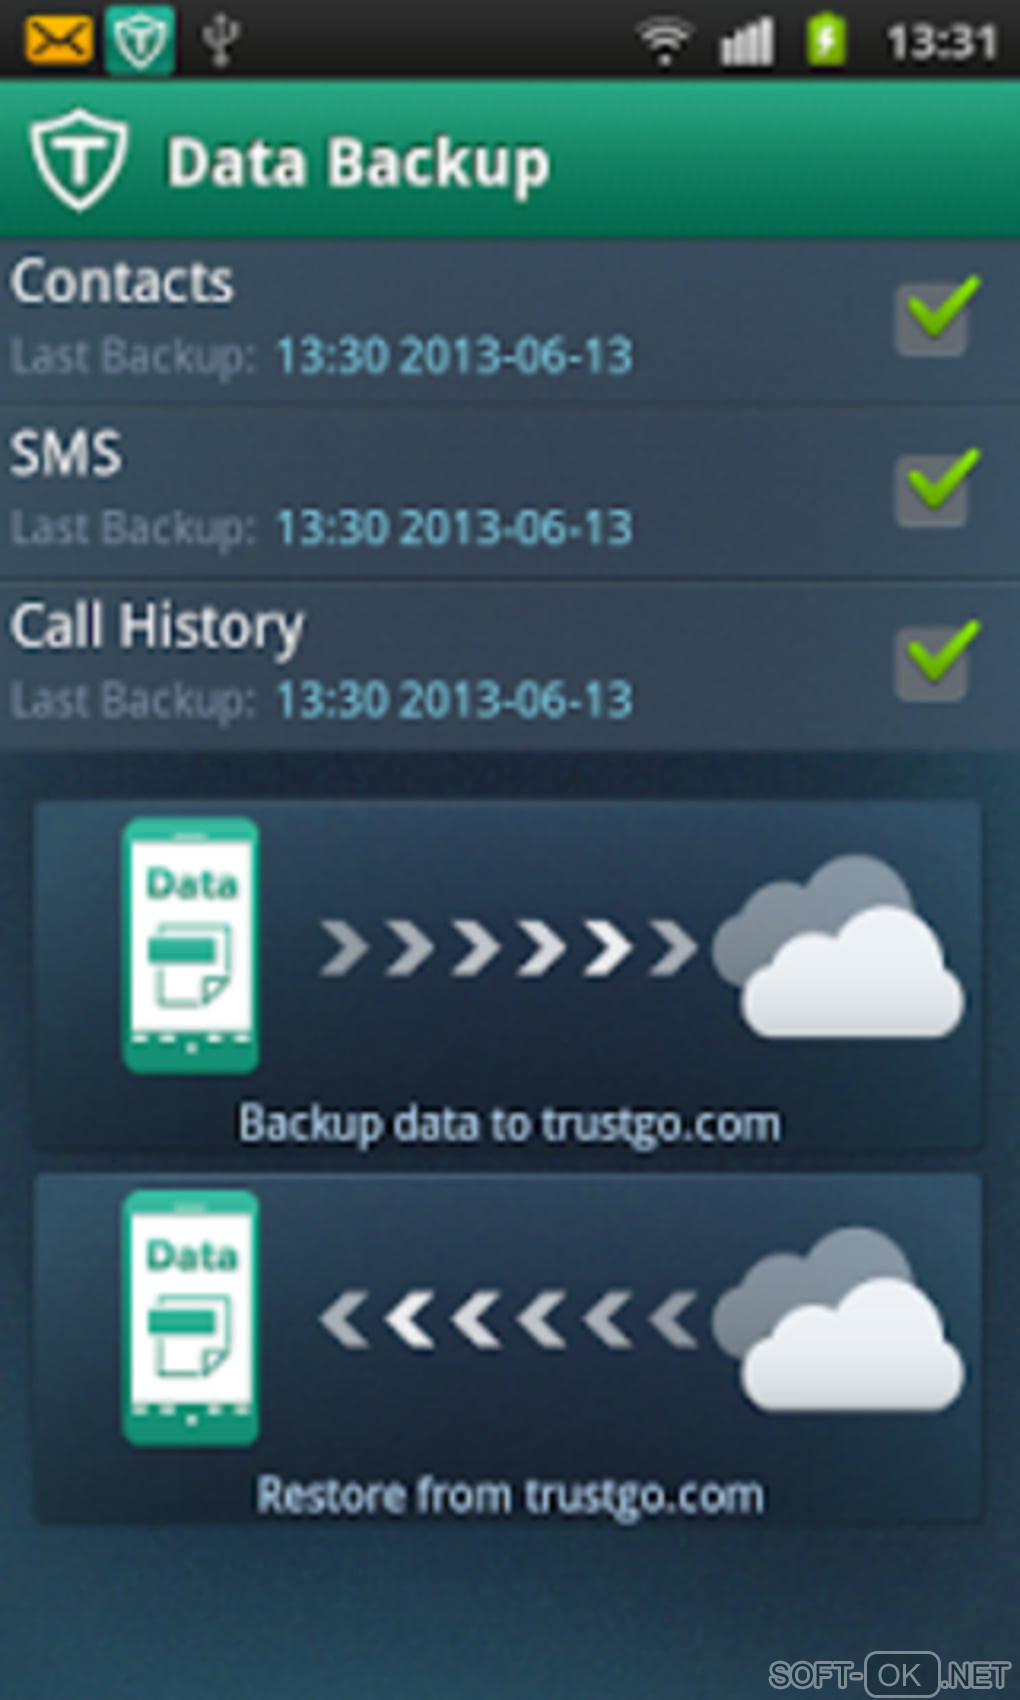Screen dimensions: 1020x1700
Task: Tap the cloud icon in restore panel
Action: click(x=838, y=1319)
